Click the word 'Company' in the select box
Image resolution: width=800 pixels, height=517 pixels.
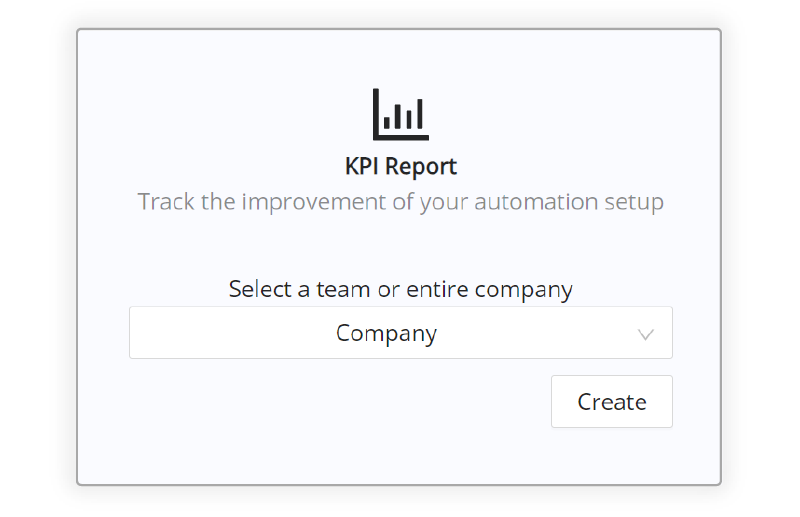tap(386, 334)
